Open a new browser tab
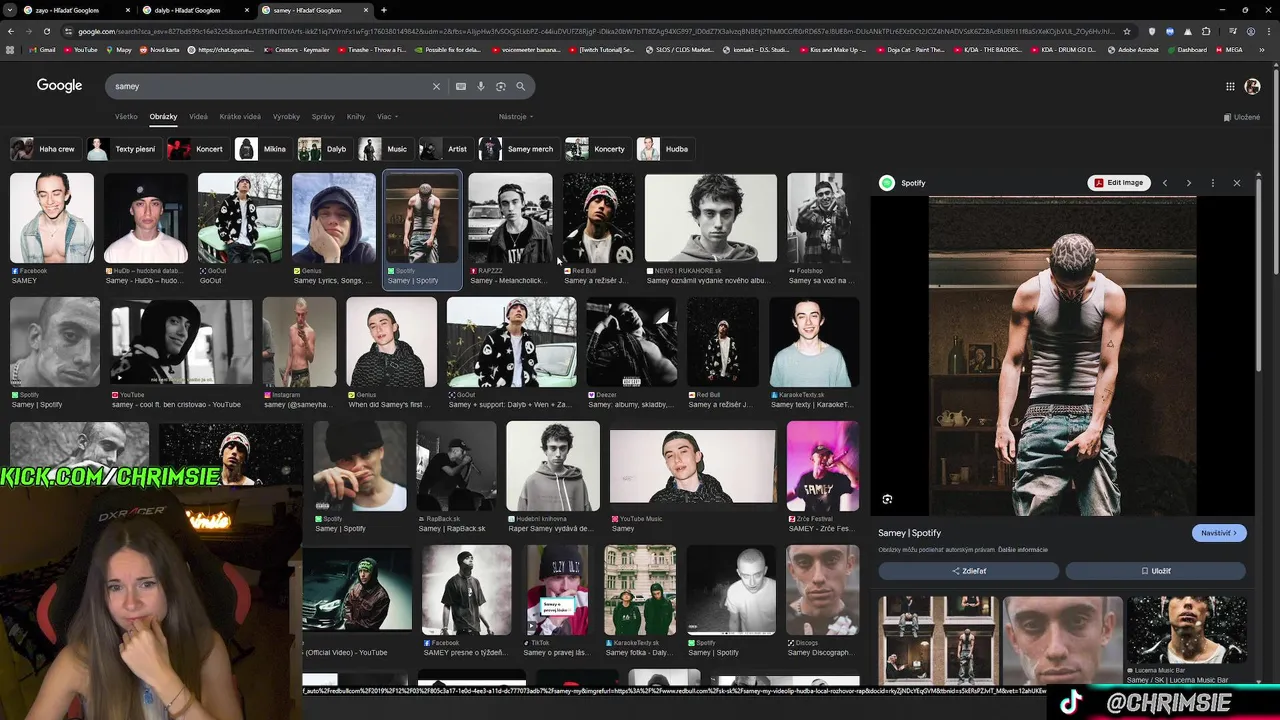Image resolution: width=1280 pixels, height=720 pixels. 384,10
